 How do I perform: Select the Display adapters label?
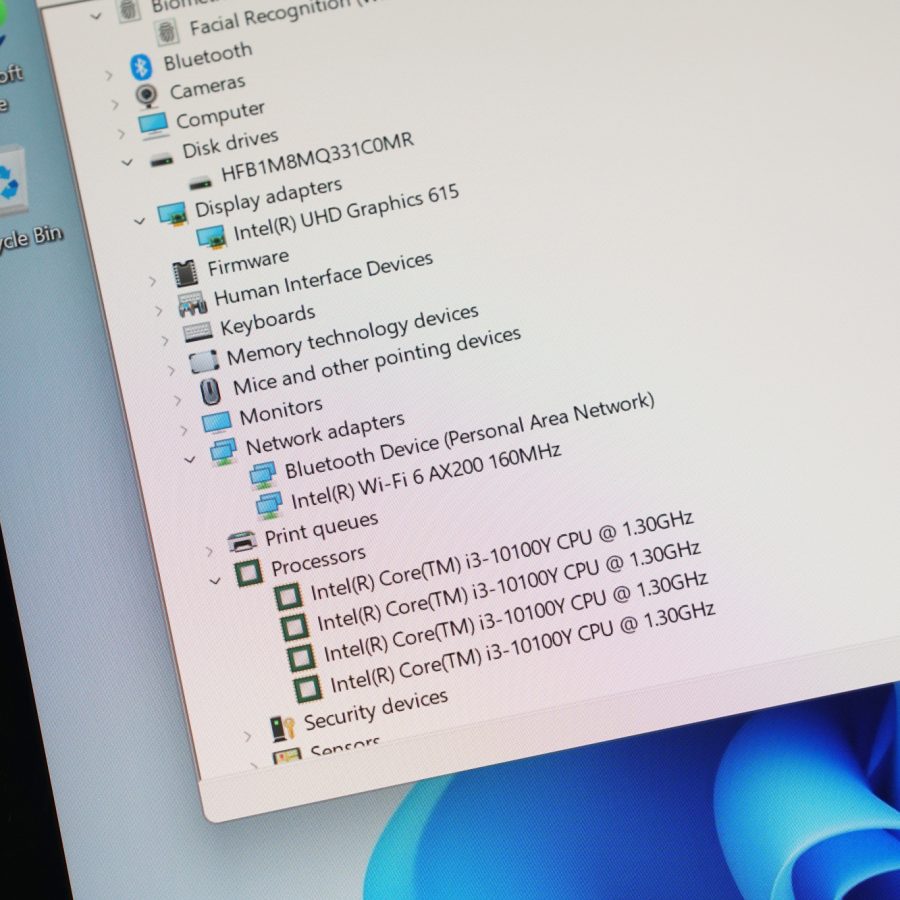pos(268,199)
